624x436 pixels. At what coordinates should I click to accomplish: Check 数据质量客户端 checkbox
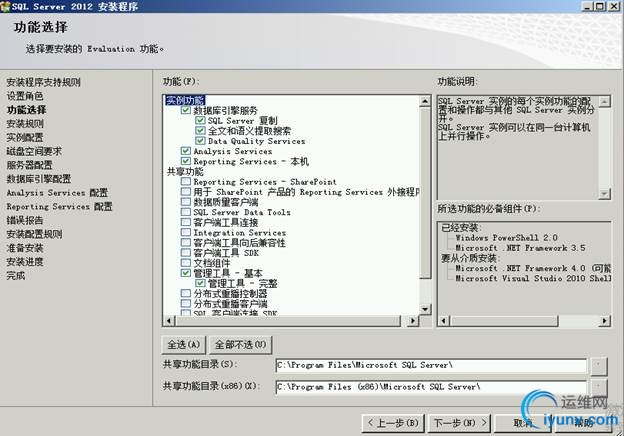(x=185, y=202)
